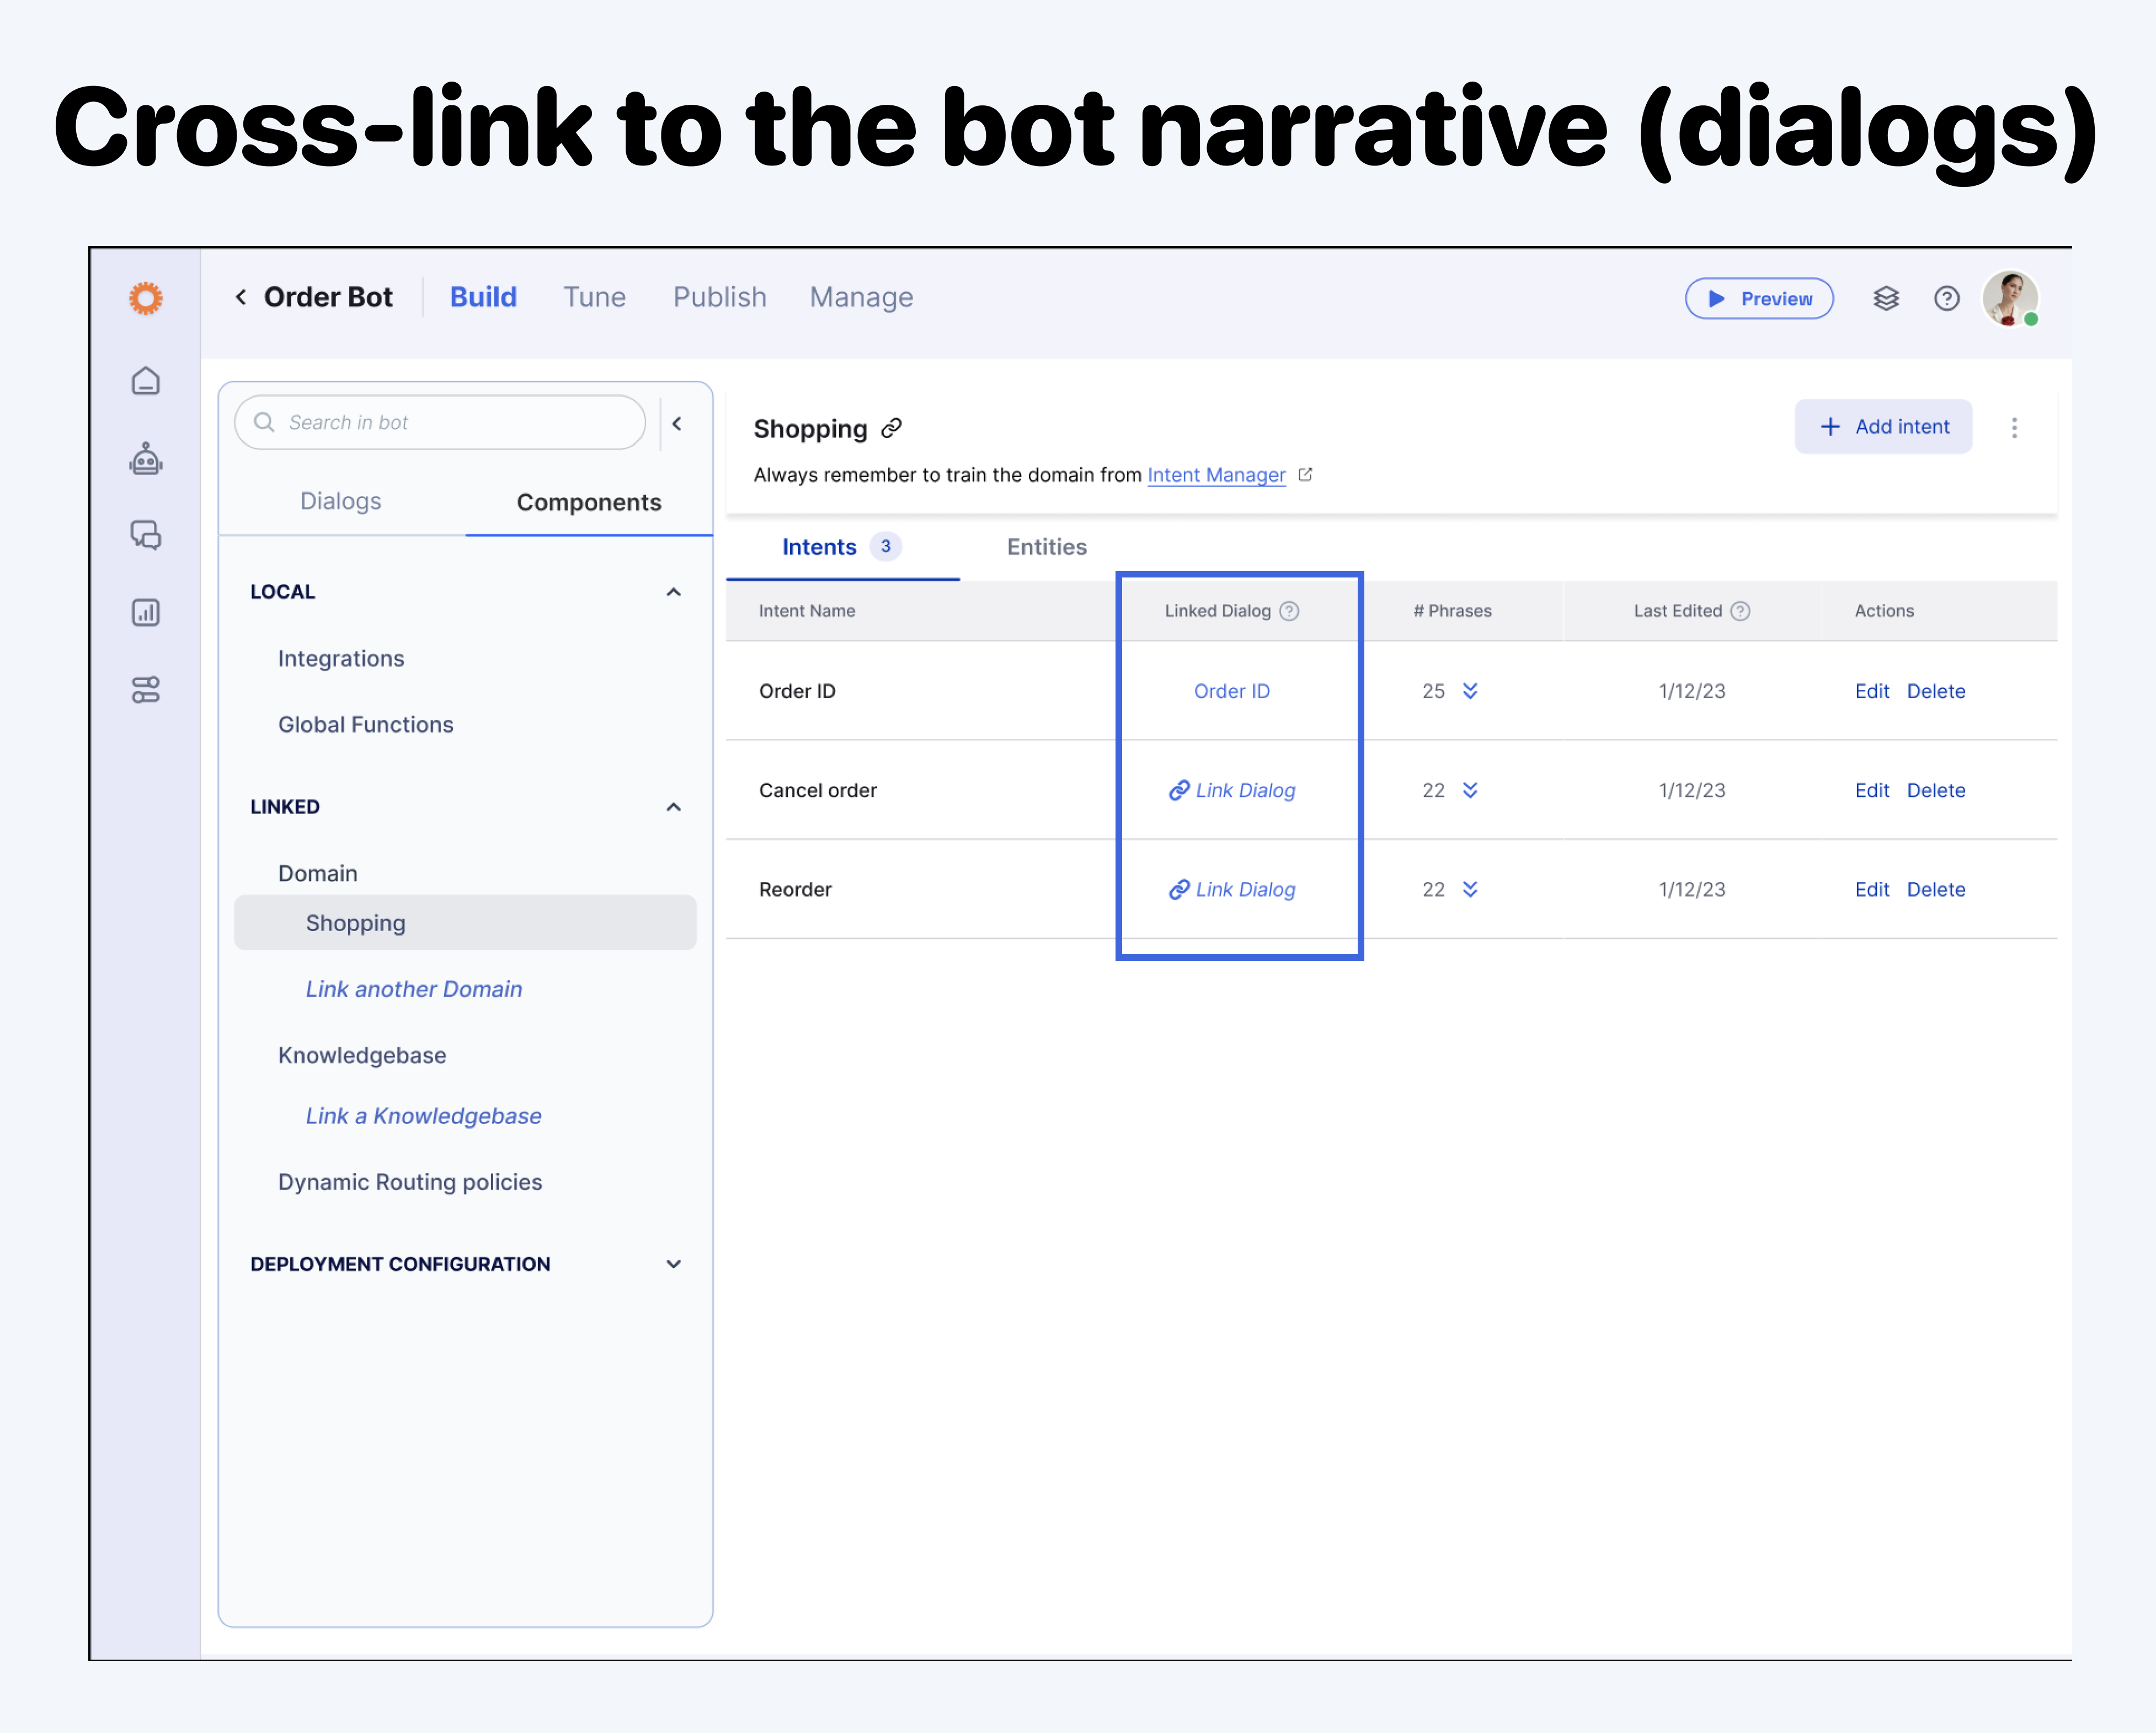The width and height of the screenshot is (2156, 1733).
Task: Open the Intent Manager link
Action: pyautogui.click(x=1216, y=475)
